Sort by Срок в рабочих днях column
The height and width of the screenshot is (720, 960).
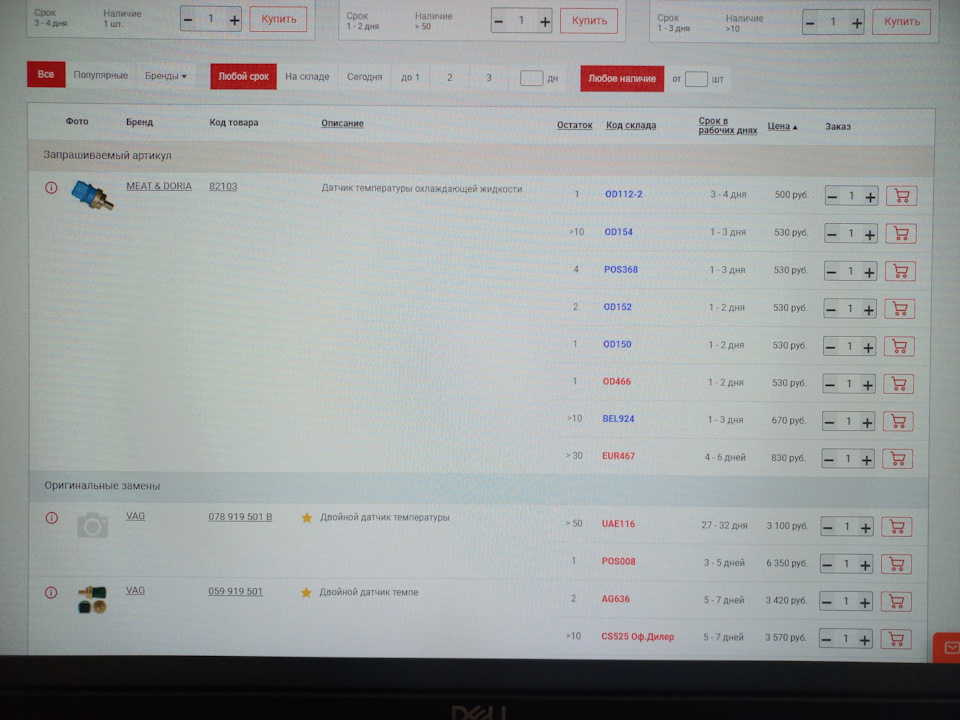(x=727, y=126)
